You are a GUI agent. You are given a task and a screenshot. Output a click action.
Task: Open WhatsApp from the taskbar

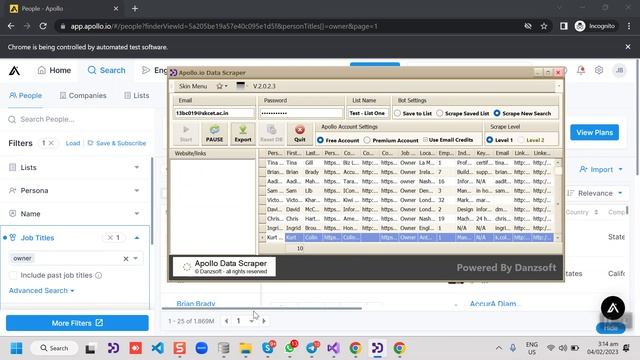coord(290,348)
